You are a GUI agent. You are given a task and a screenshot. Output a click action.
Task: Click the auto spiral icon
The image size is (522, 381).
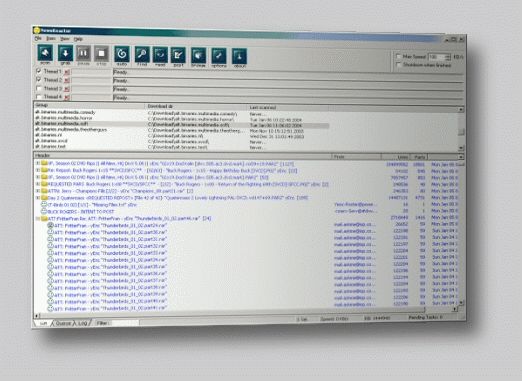tap(122, 55)
